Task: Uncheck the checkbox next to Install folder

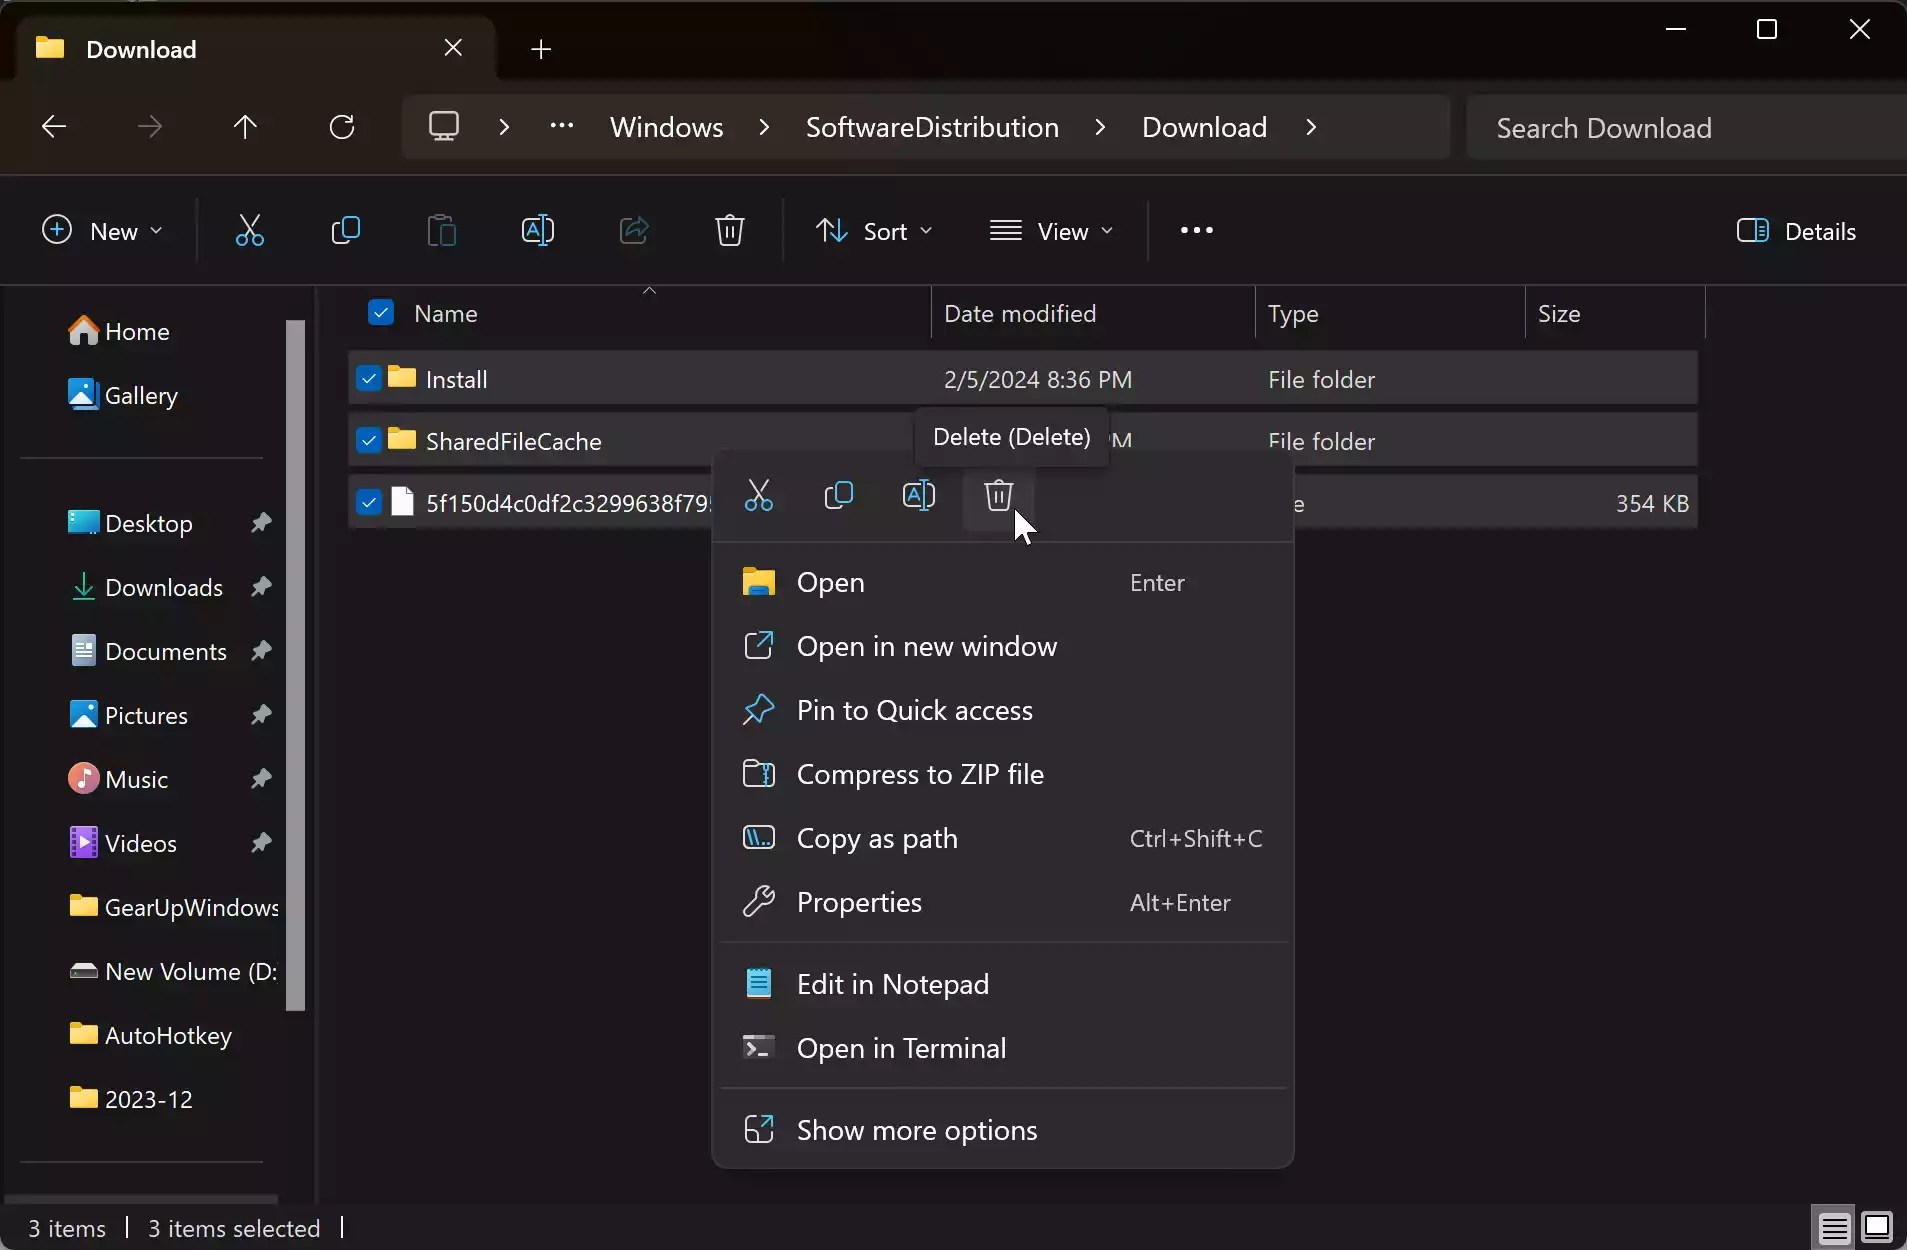Action: pyautogui.click(x=368, y=379)
